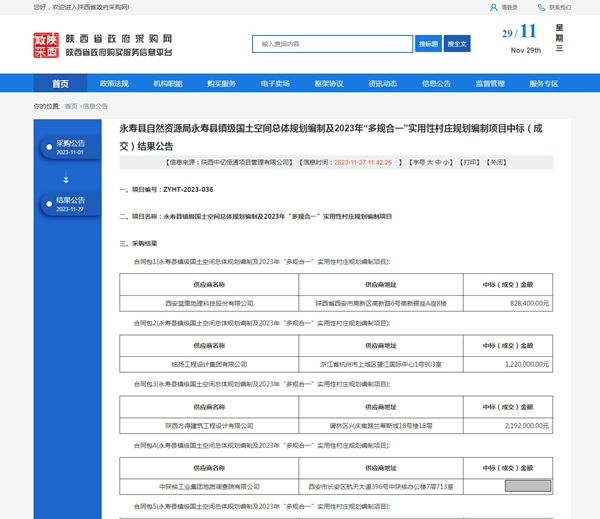Open 机构职能 navigation menu item

(168, 83)
